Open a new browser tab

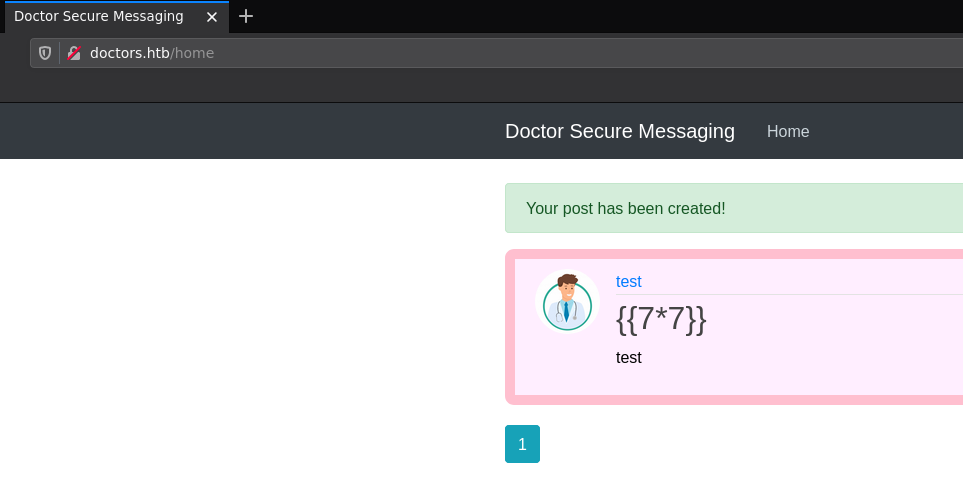tap(246, 16)
